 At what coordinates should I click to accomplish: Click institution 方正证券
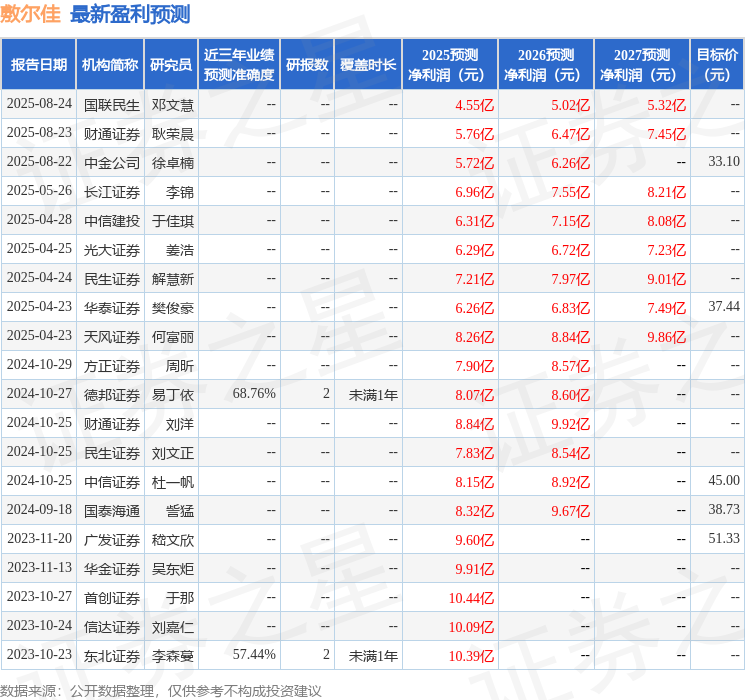(x=112, y=366)
